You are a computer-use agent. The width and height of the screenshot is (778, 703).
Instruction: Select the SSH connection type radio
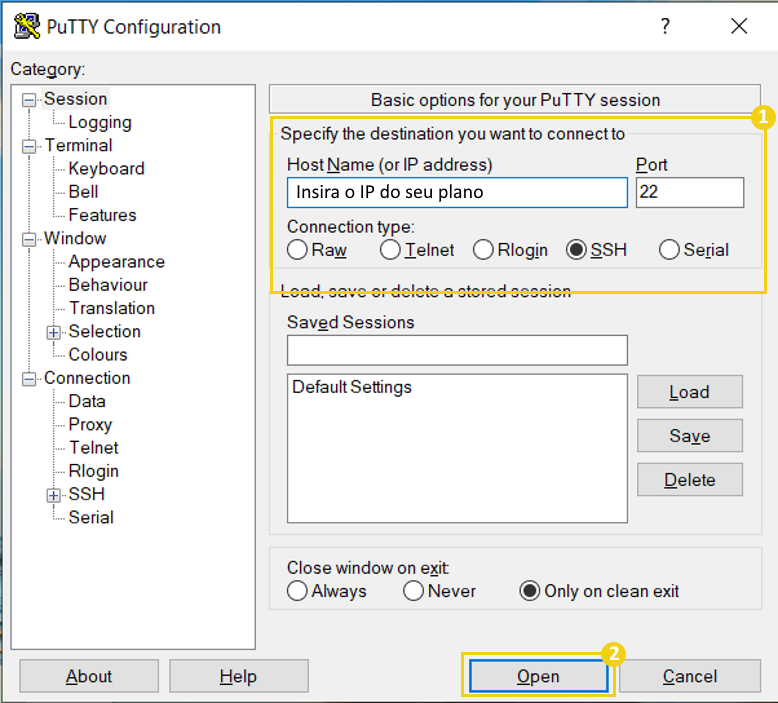point(576,250)
